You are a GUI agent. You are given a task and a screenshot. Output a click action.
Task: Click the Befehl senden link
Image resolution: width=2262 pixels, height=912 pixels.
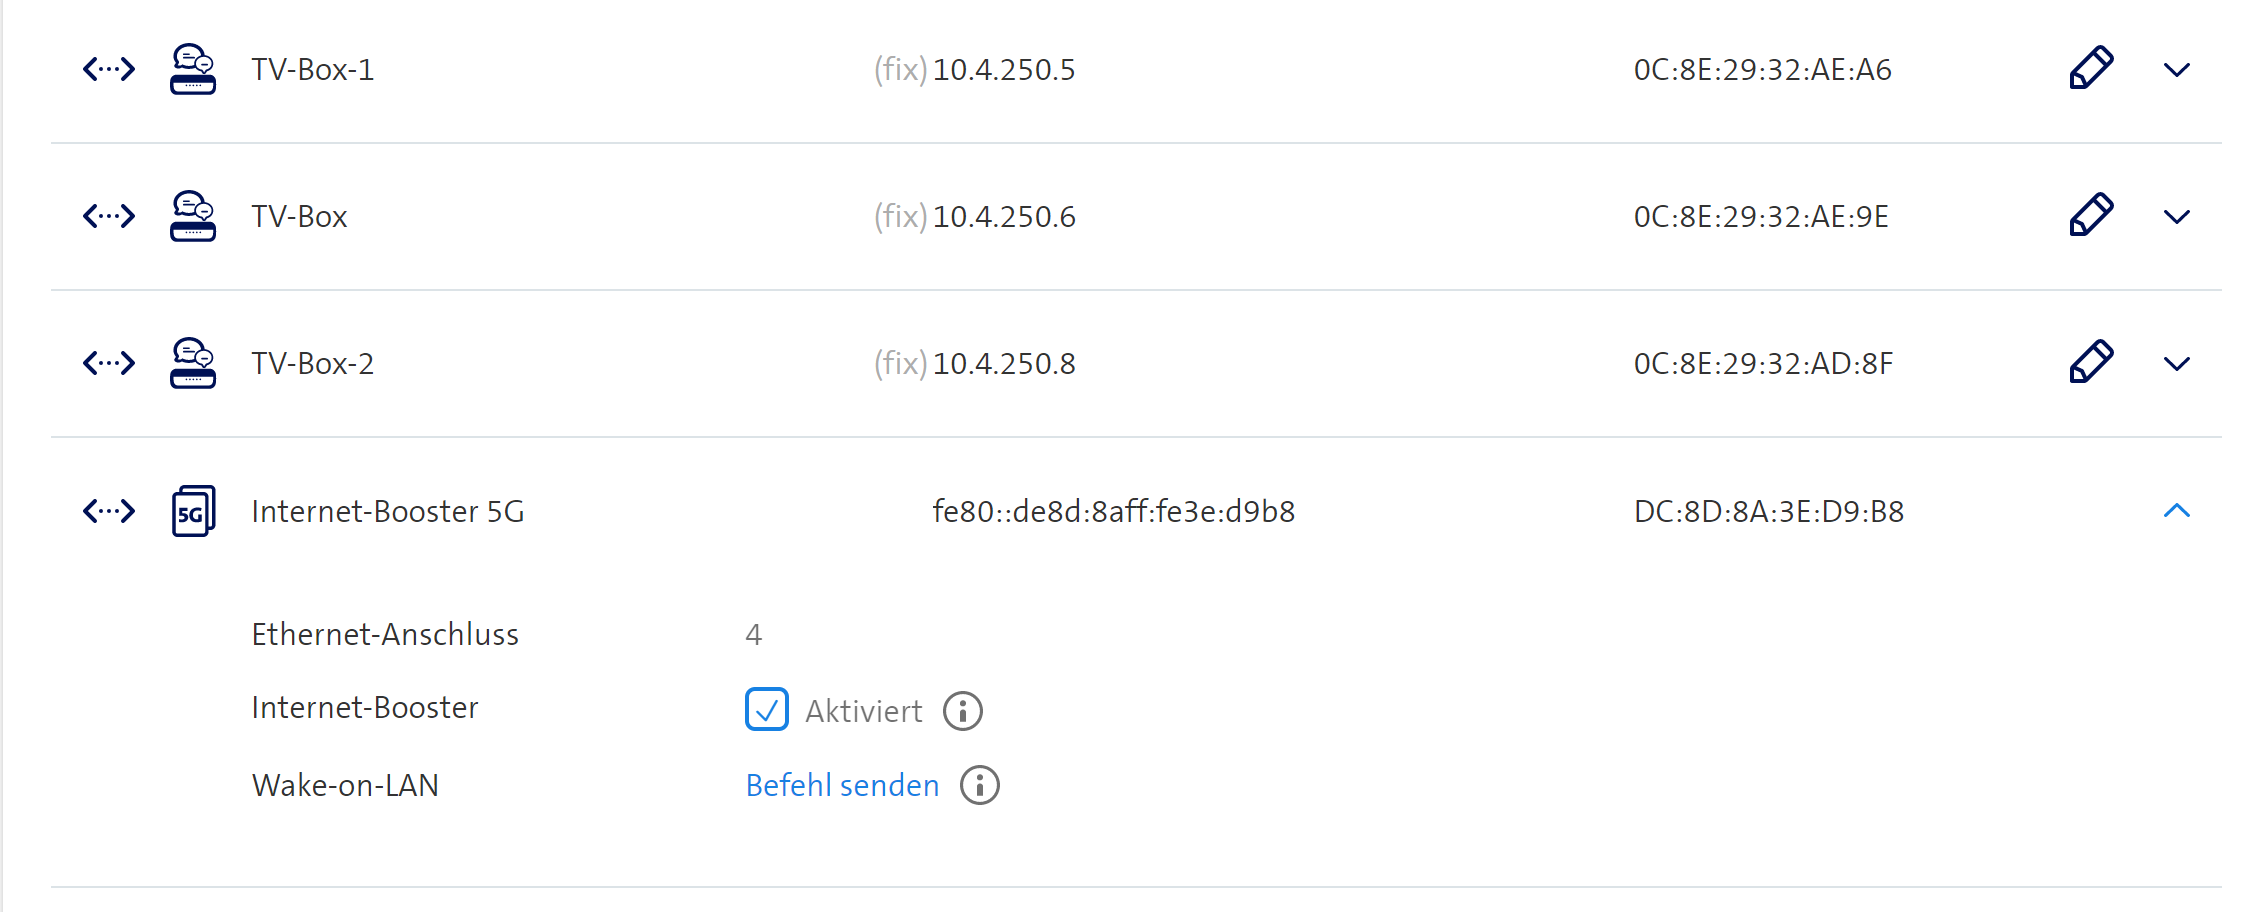pos(842,785)
